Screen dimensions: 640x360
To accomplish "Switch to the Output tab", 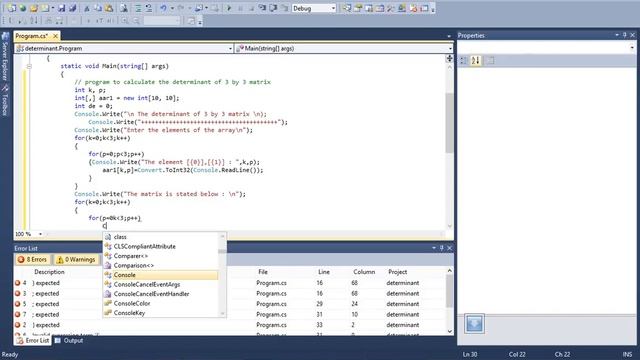I will [x=69, y=340].
